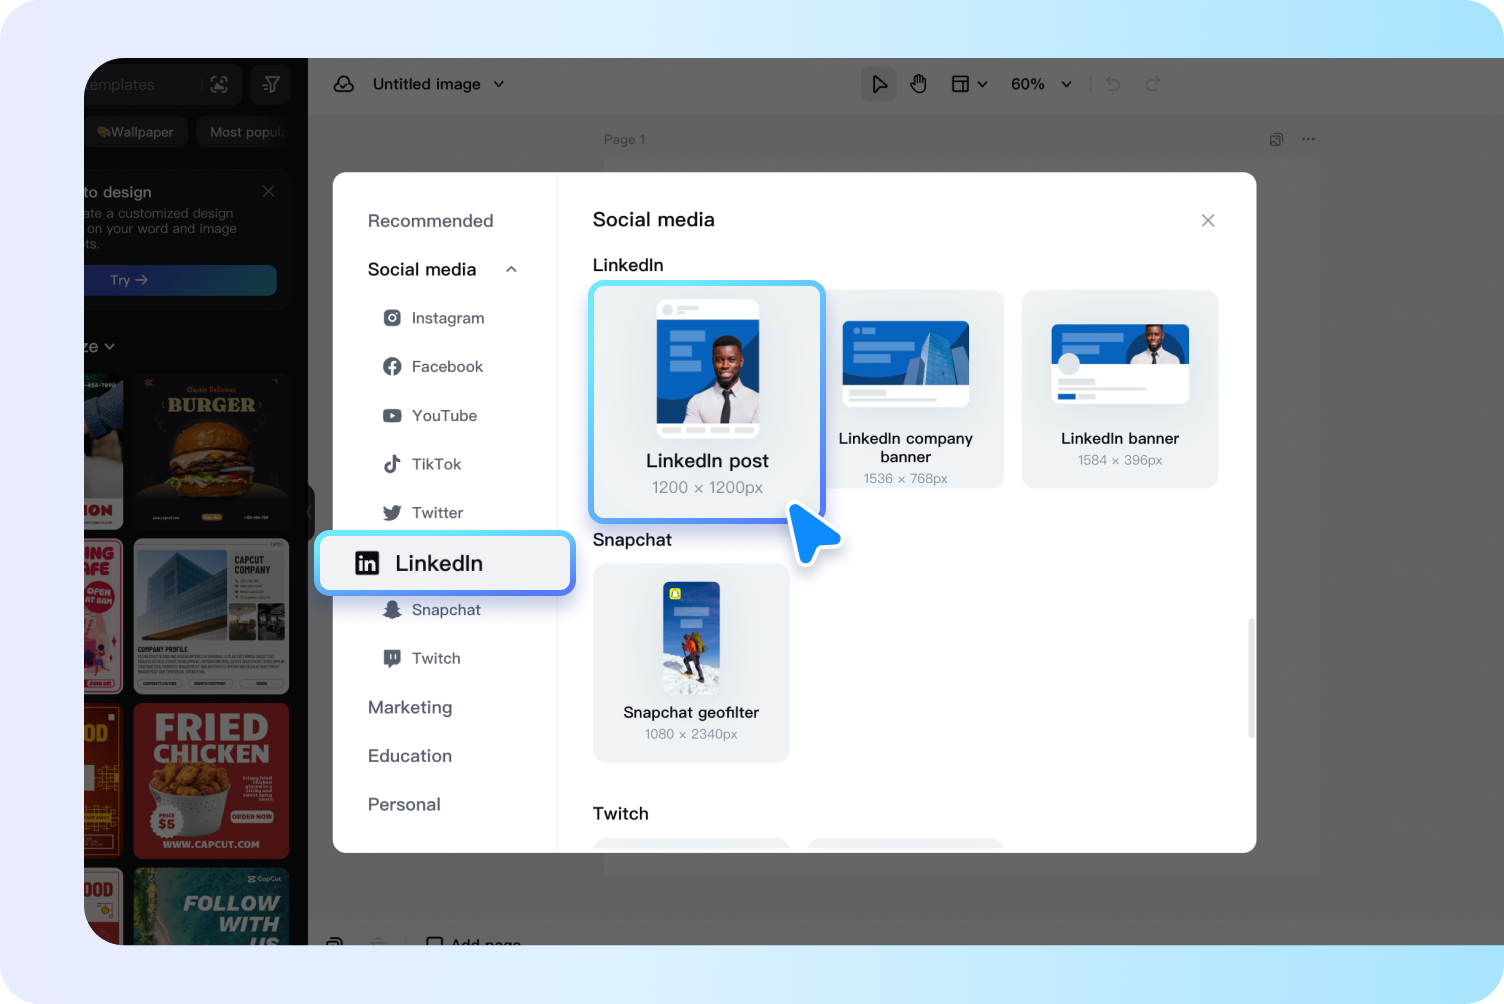1504x1004 pixels.
Task: Click the Add page button
Action: (474, 941)
